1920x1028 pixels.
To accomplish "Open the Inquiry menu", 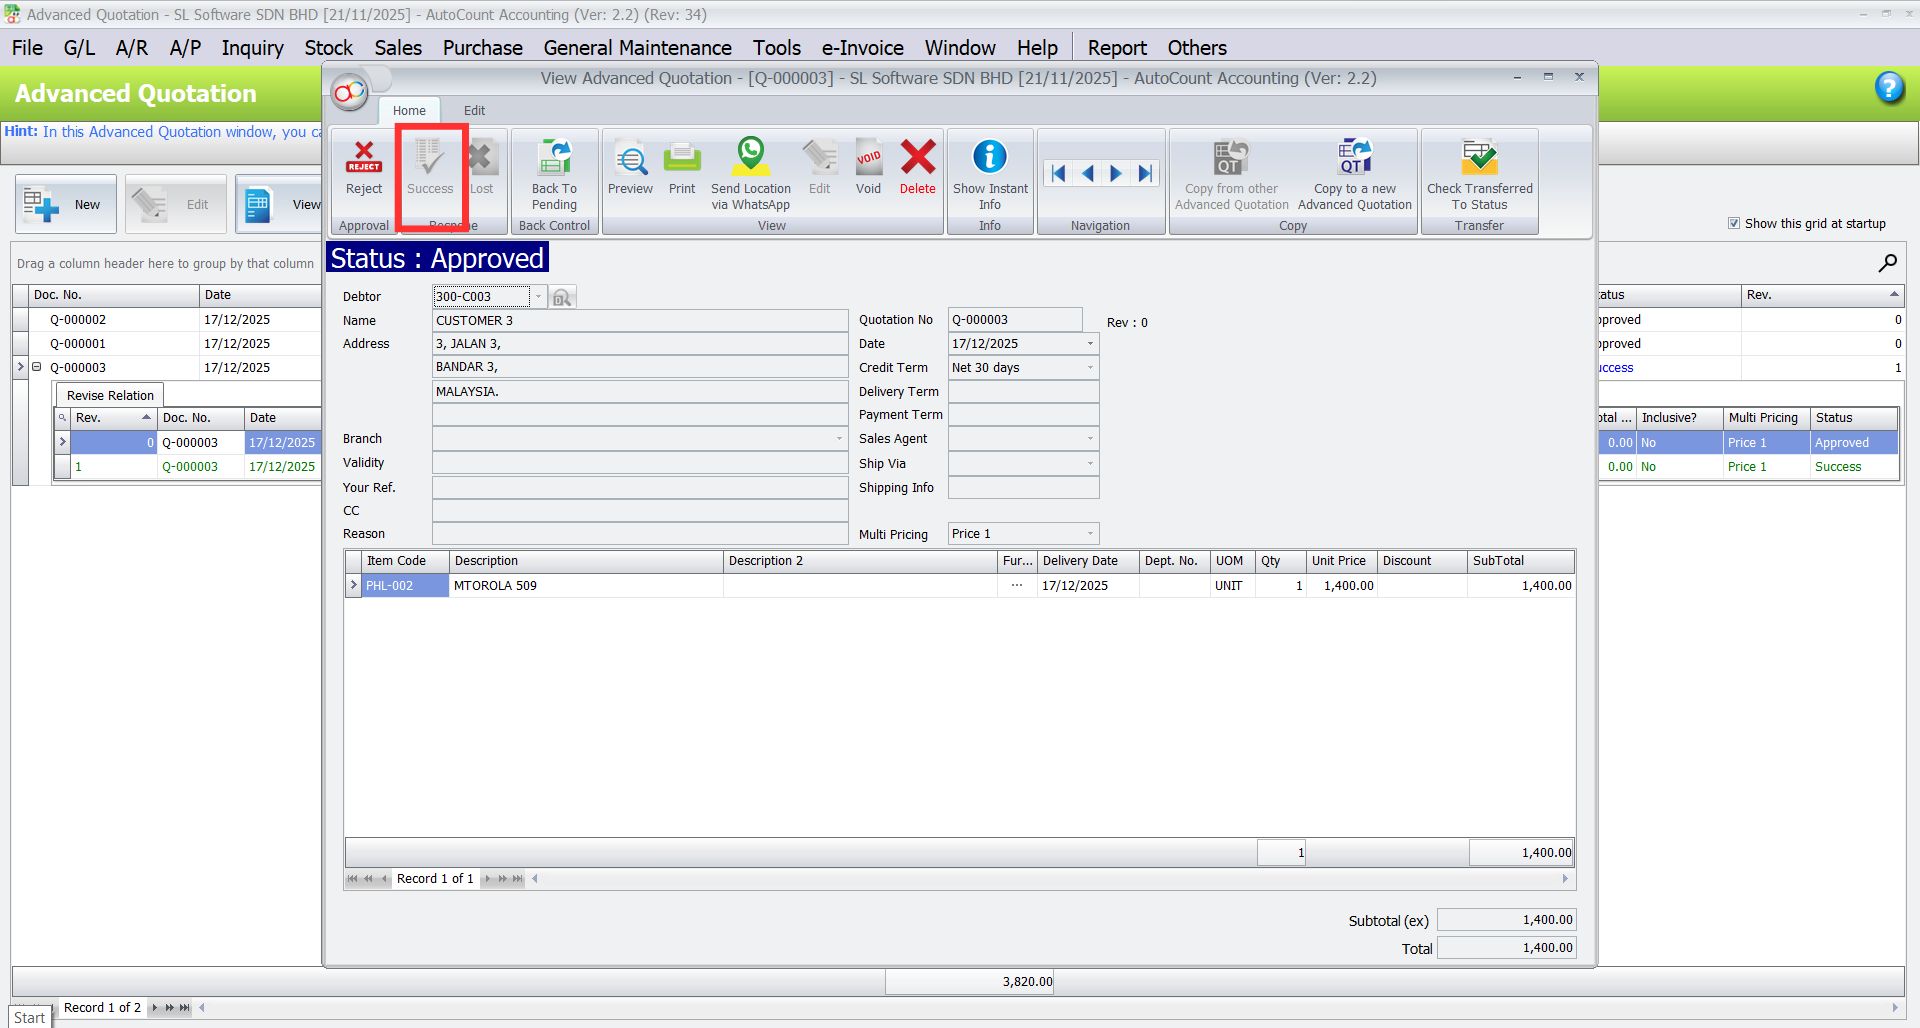I will [252, 47].
